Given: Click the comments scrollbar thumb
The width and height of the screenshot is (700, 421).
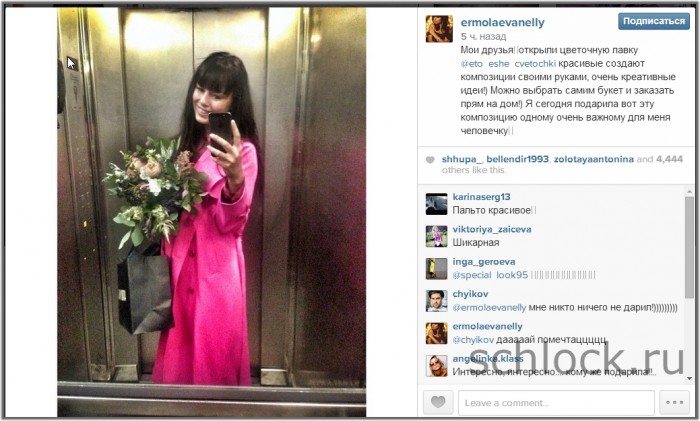Looking at the screenshot, I should click(689, 247).
